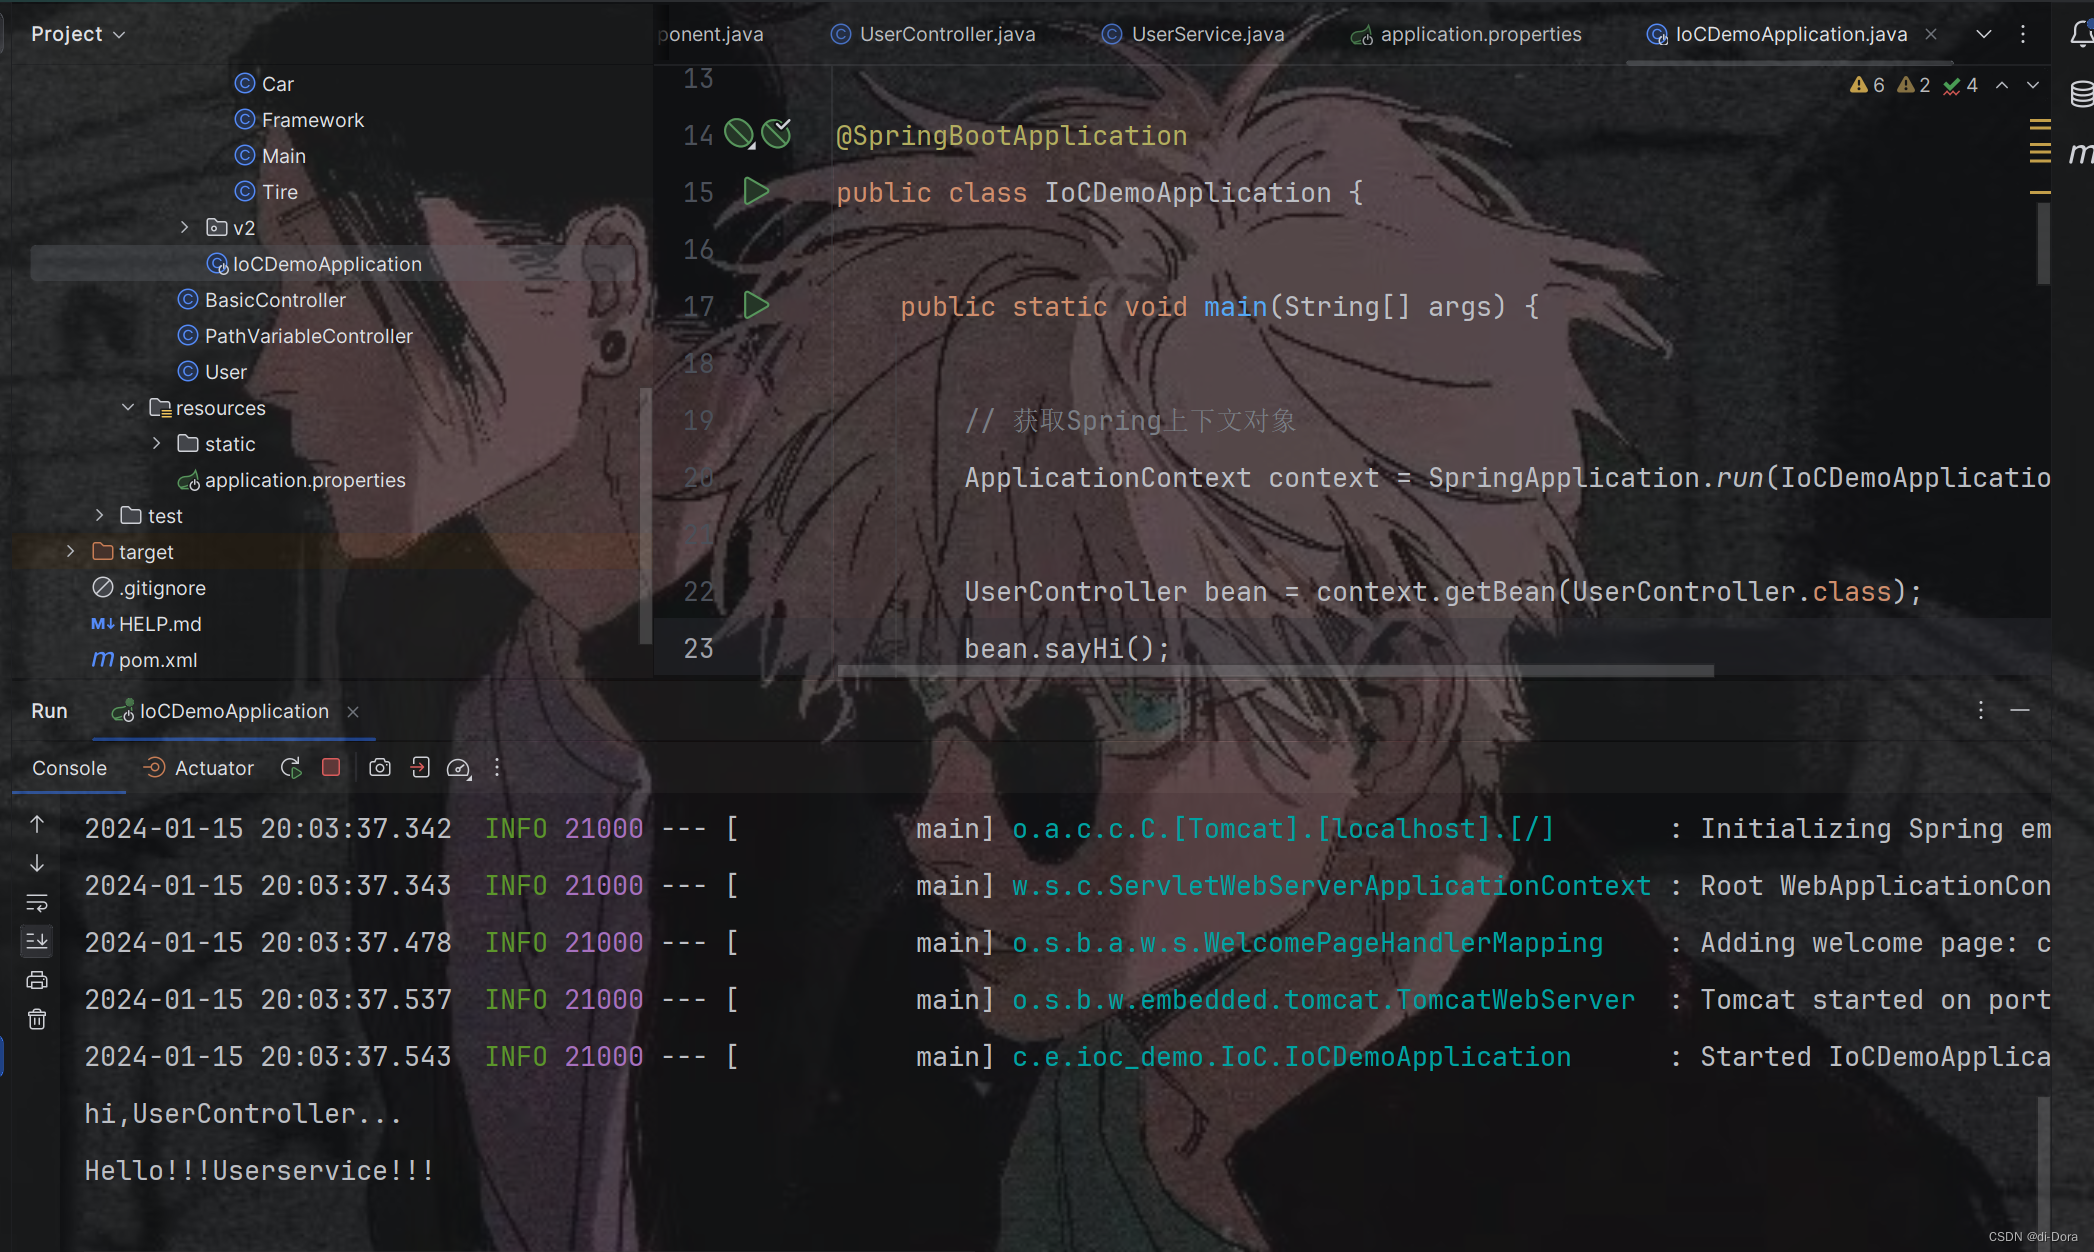
Task: Select Tire class in project tree
Action: (x=266, y=191)
